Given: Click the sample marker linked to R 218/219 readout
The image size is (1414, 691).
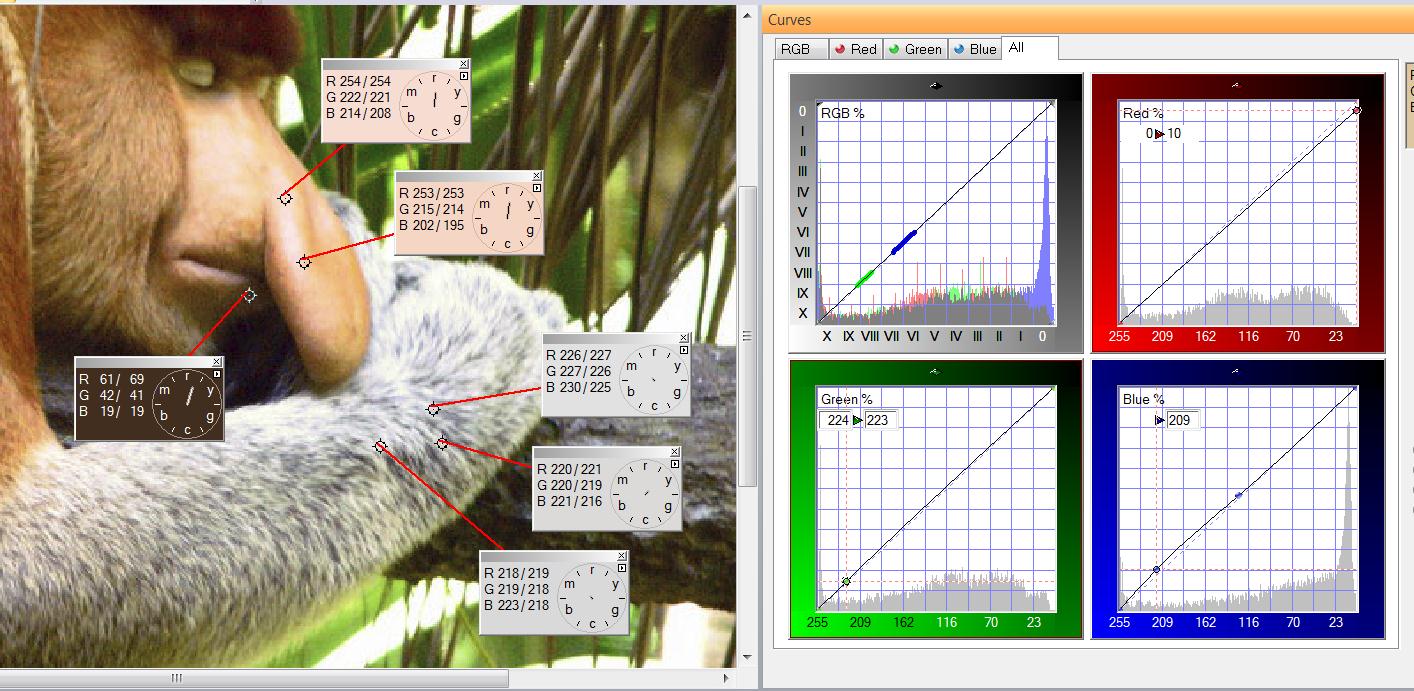Looking at the screenshot, I should [380, 446].
